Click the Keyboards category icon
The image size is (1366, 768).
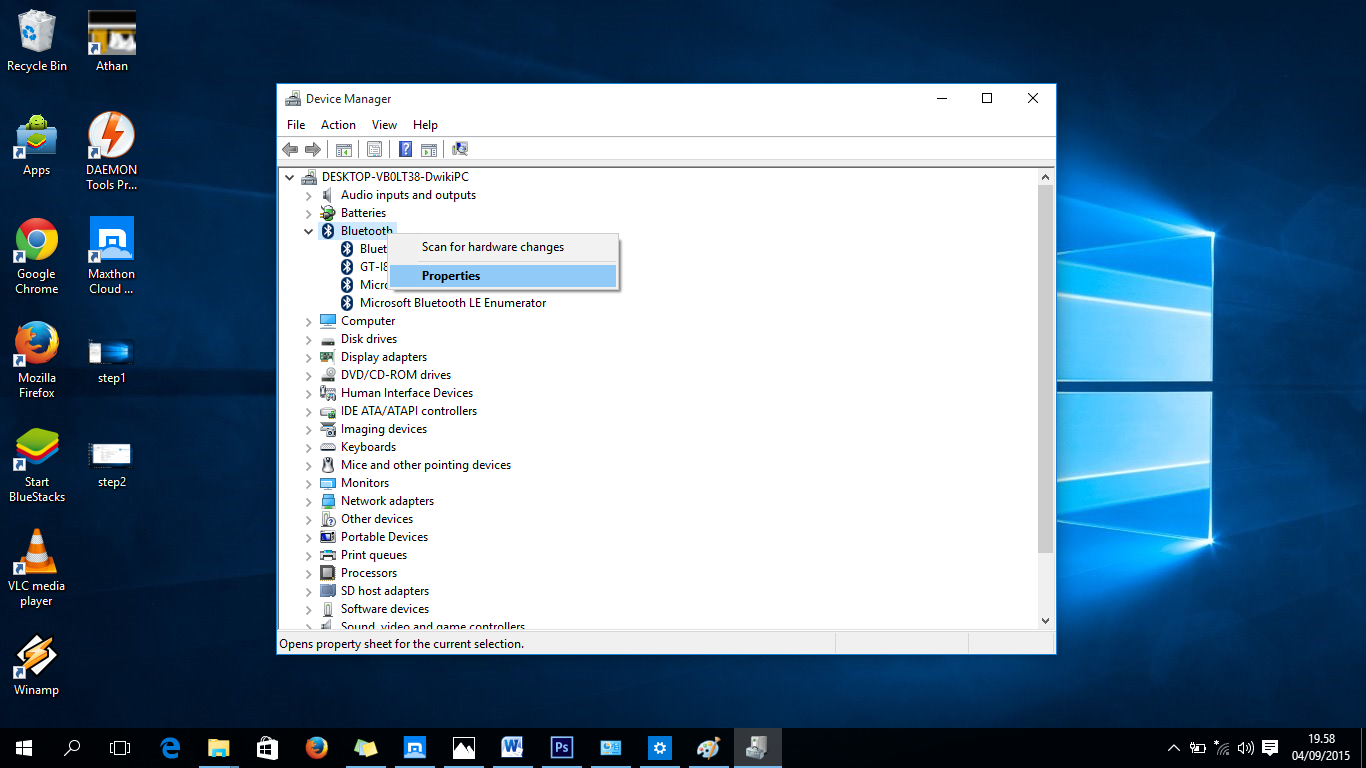point(328,447)
